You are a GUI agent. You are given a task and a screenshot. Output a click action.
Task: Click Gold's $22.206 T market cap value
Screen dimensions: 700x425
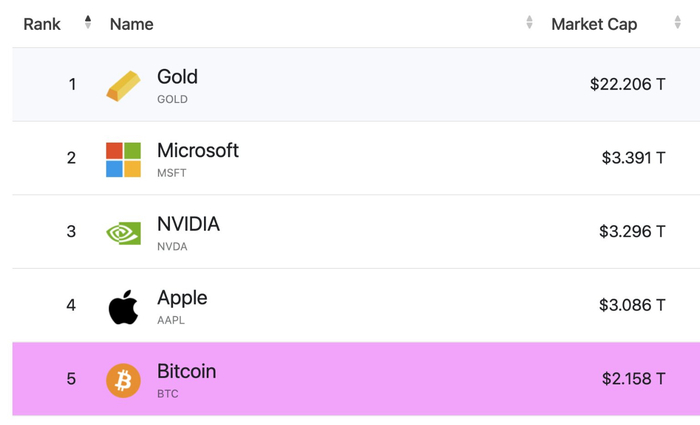tap(627, 85)
